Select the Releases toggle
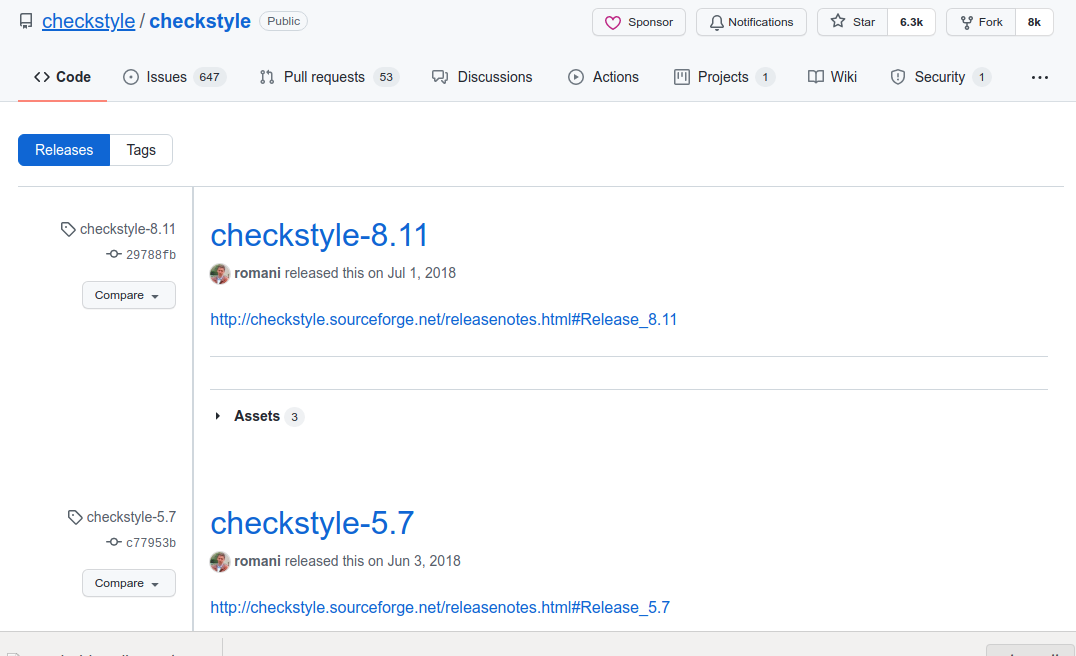Viewport: 1076px width, 656px height. click(63, 149)
